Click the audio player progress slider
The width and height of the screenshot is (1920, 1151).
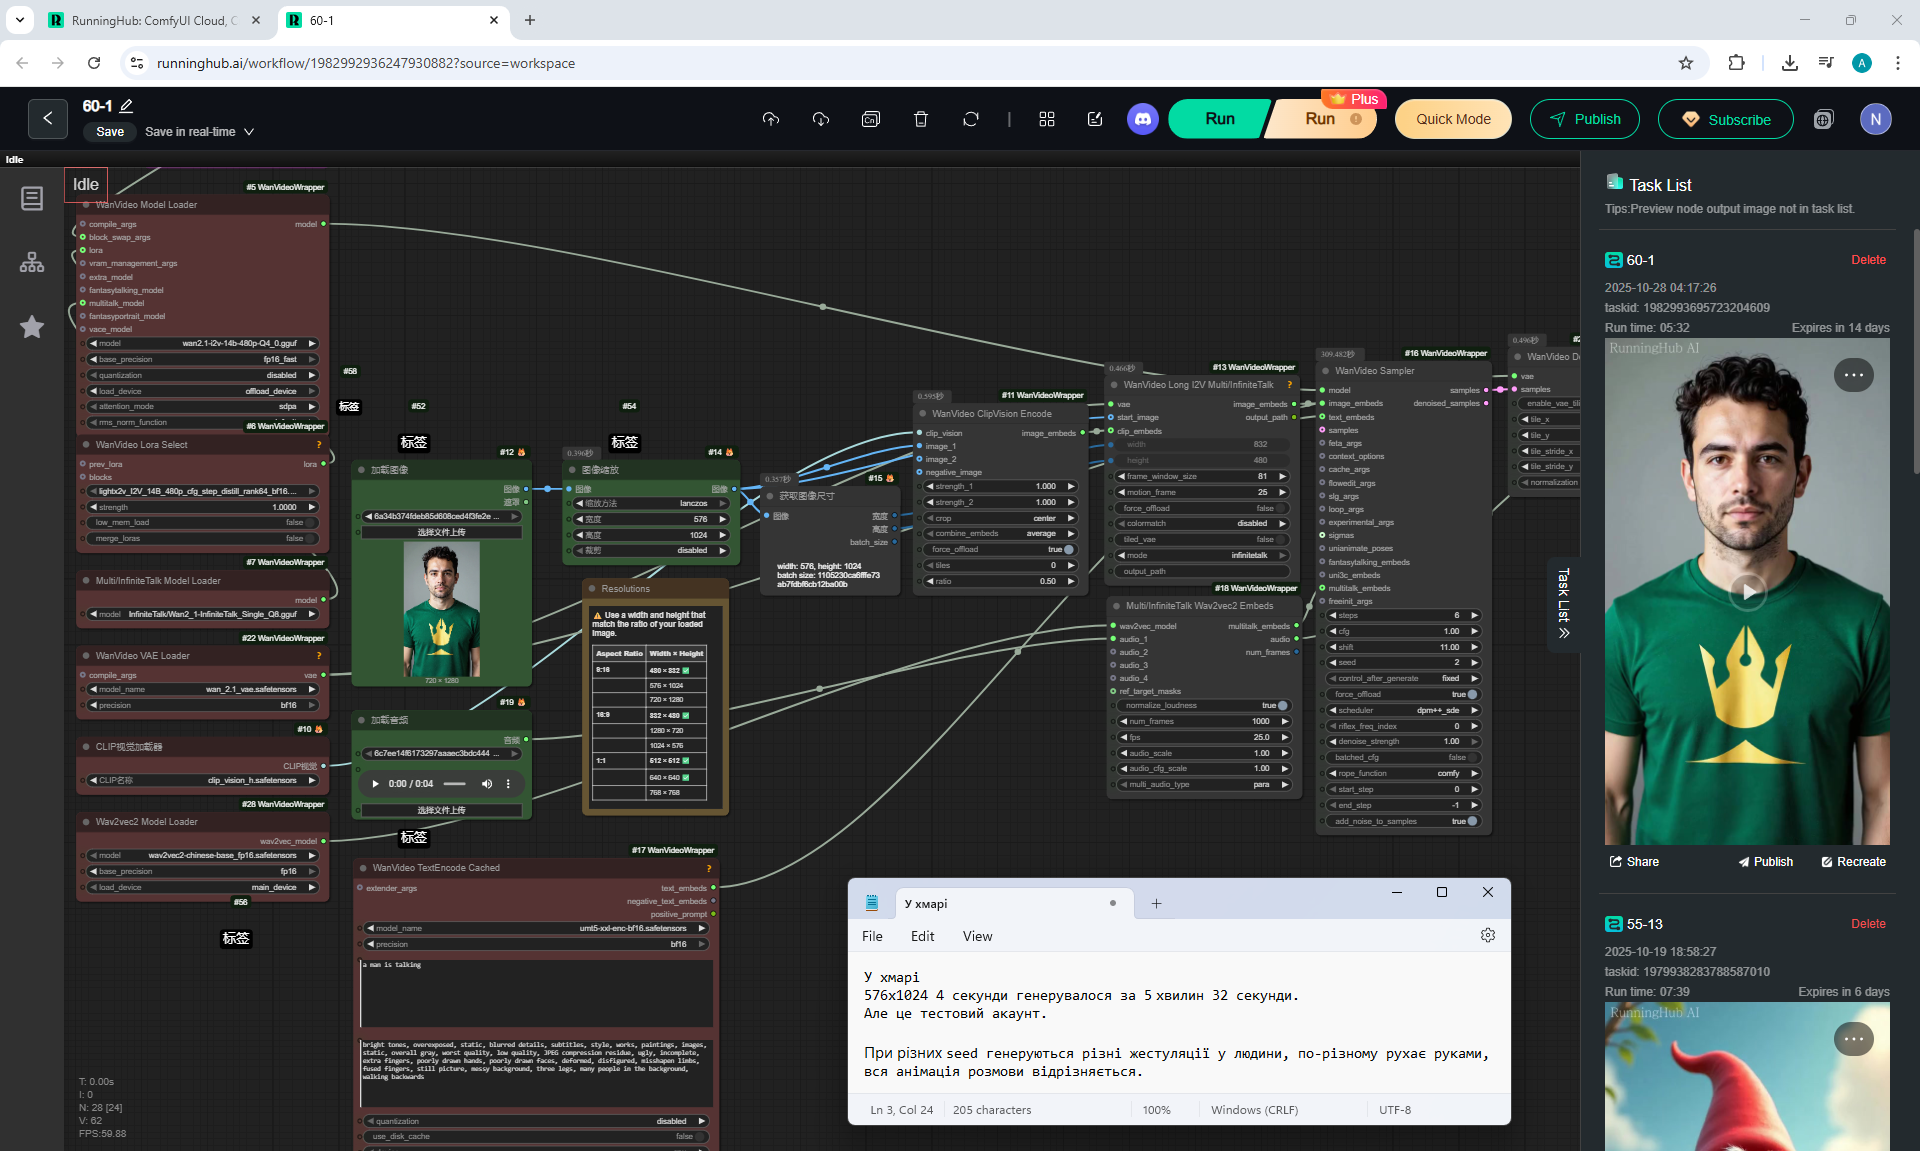[455, 784]
